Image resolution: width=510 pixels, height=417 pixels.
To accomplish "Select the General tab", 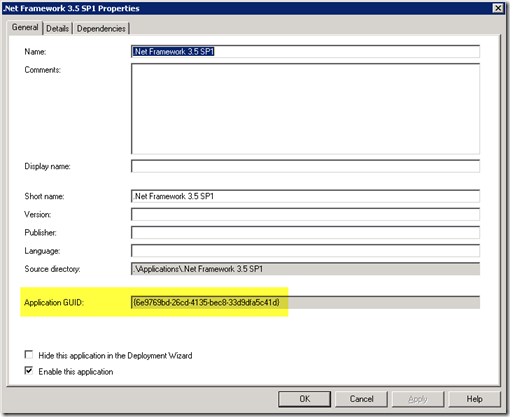I will click(25, 27).
